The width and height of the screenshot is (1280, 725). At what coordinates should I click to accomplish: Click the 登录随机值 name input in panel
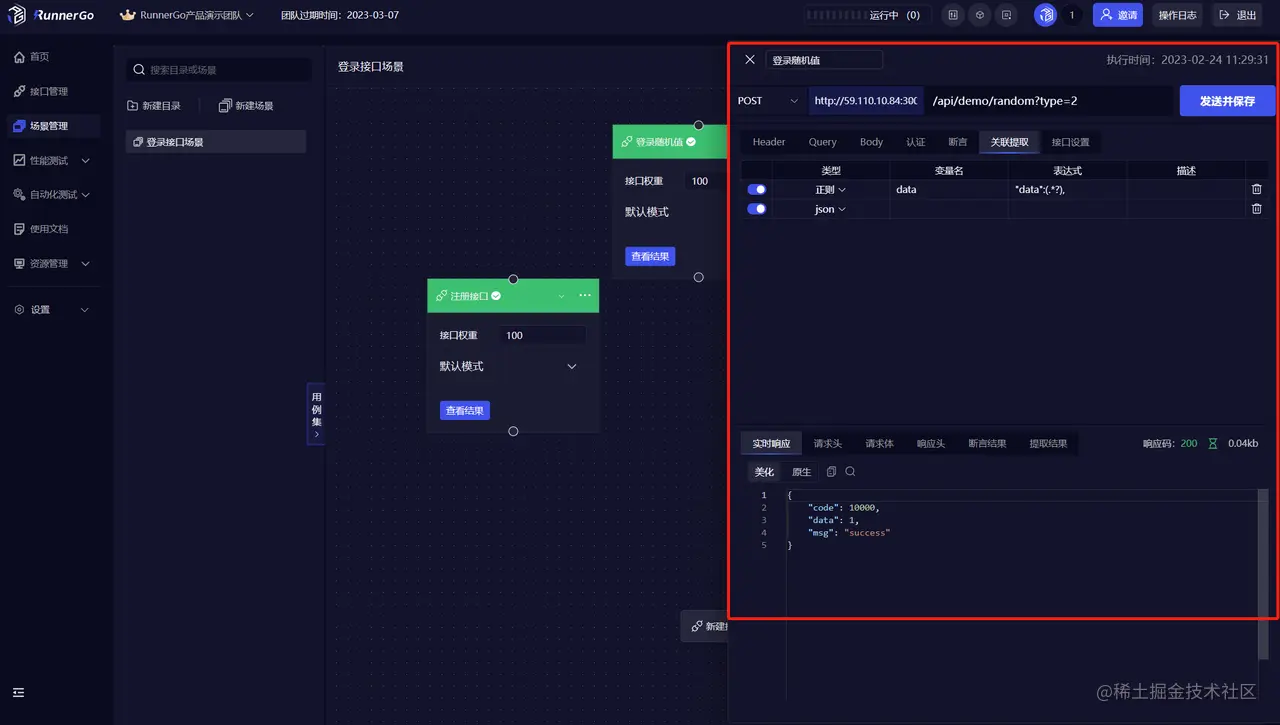pyautogui.click(x=824, y=60)
